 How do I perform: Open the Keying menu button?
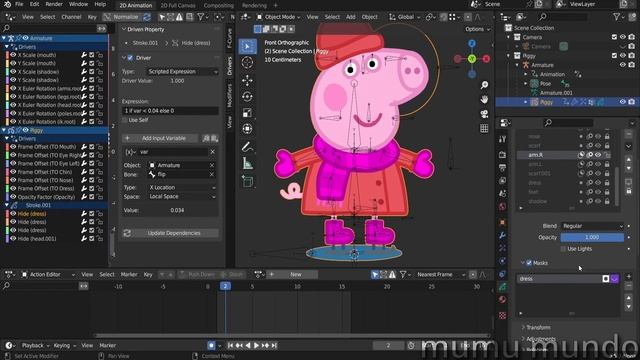pos(64,345)
